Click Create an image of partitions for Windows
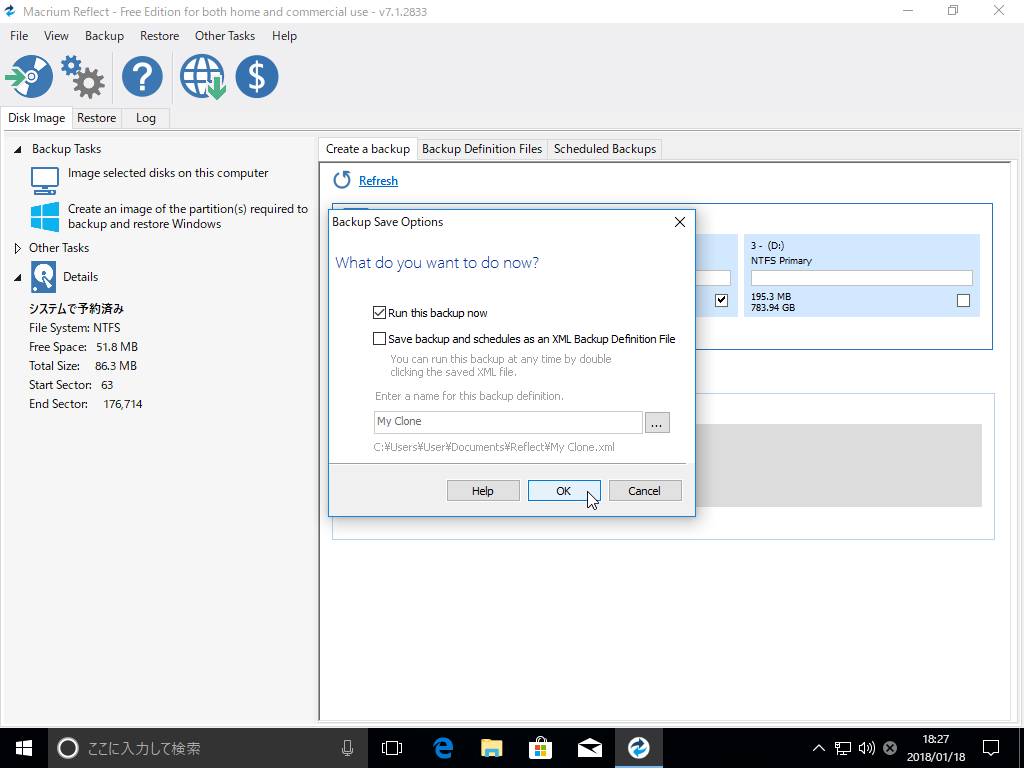1024x768 pixels. [x=188, y=216]
